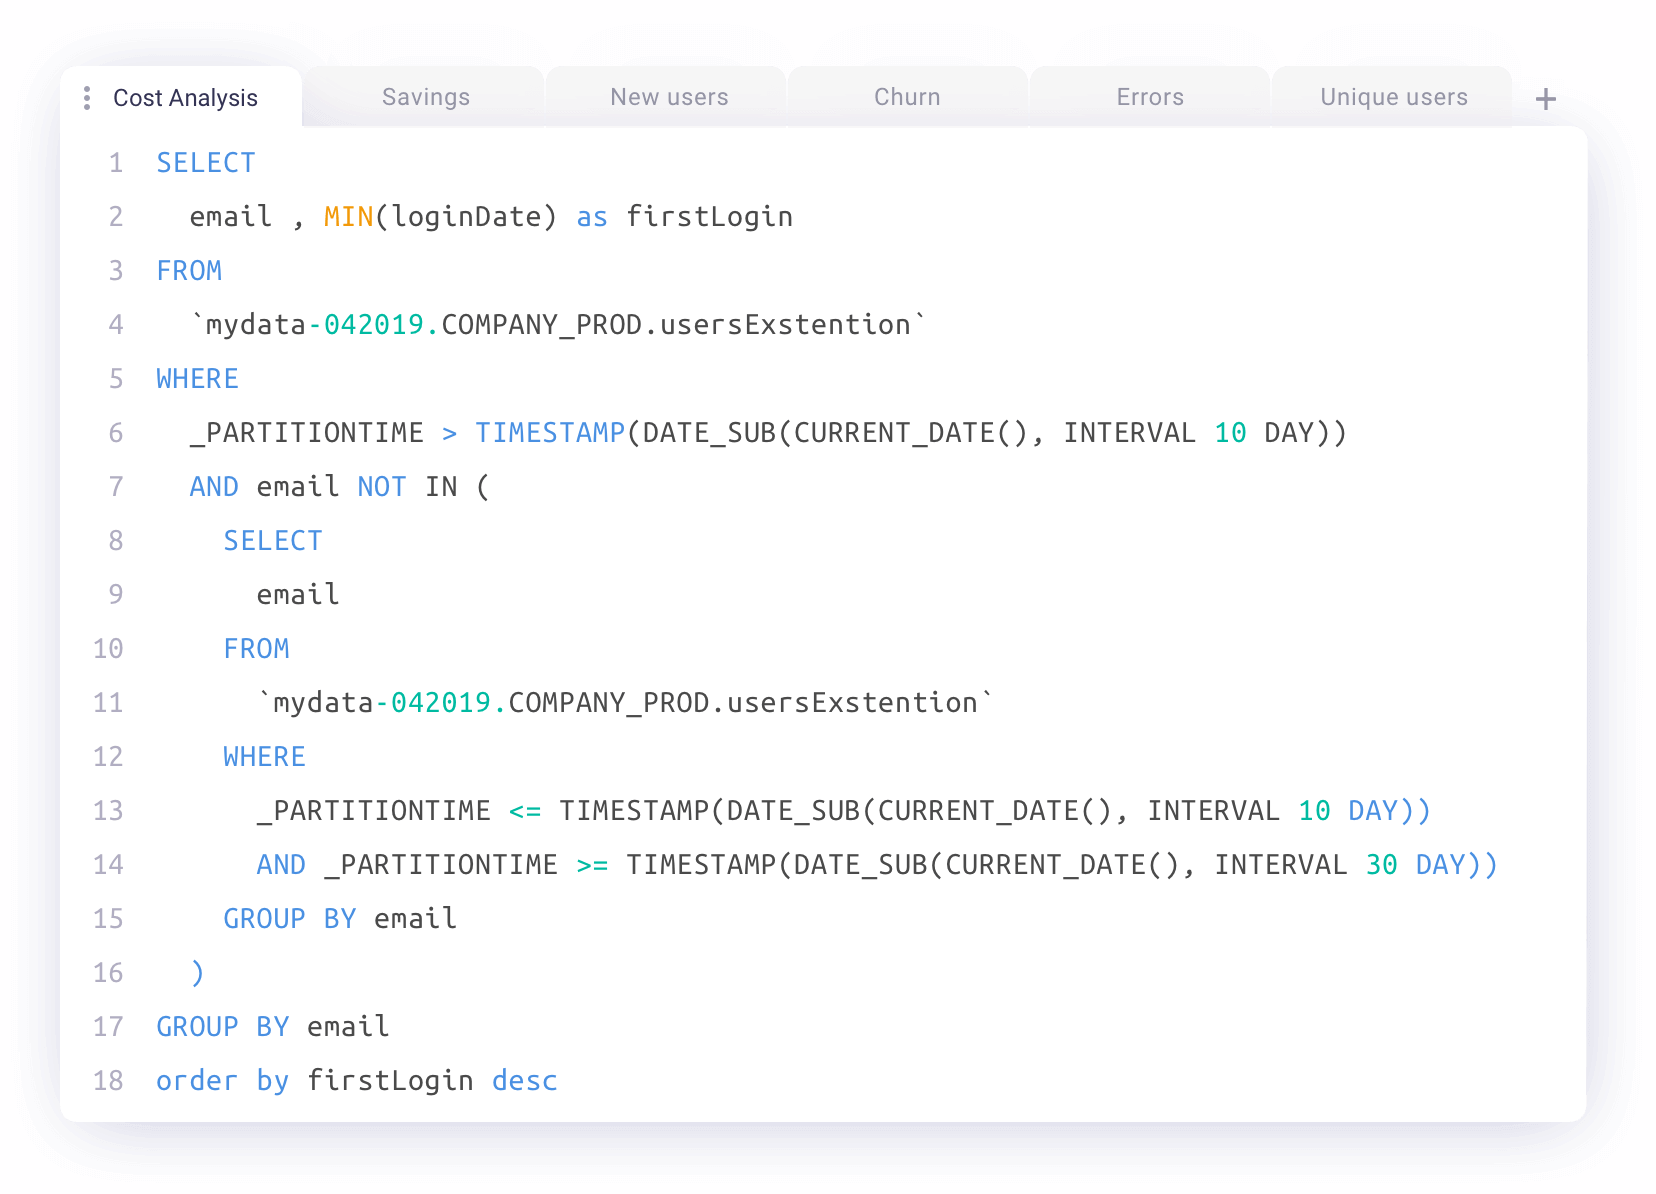Go to the Churn tab
The image size is (1656, 1194).
click(907, 97)
